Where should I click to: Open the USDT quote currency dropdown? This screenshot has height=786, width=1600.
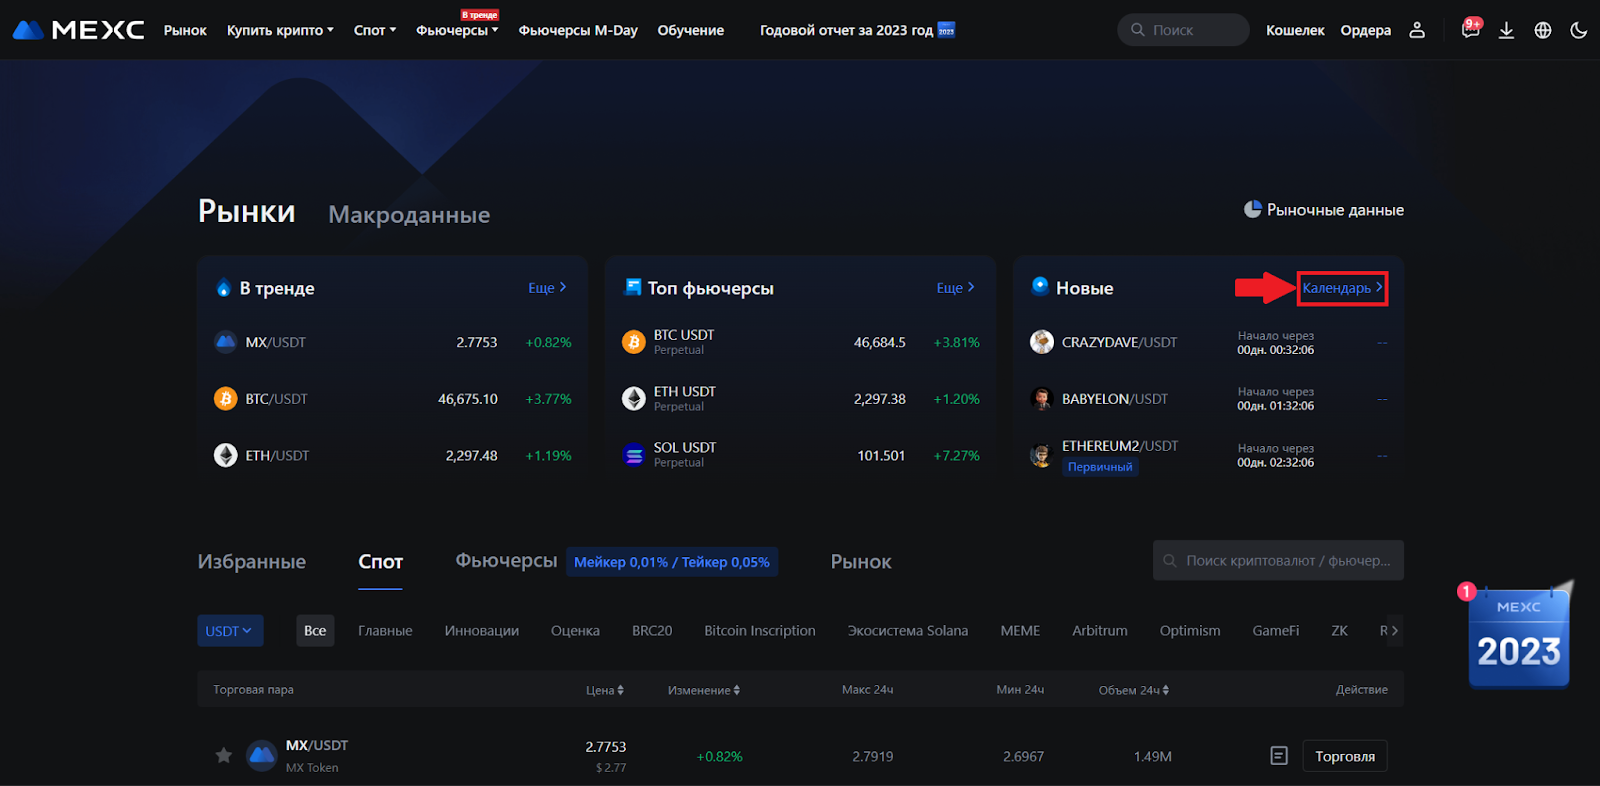point(230,630)
